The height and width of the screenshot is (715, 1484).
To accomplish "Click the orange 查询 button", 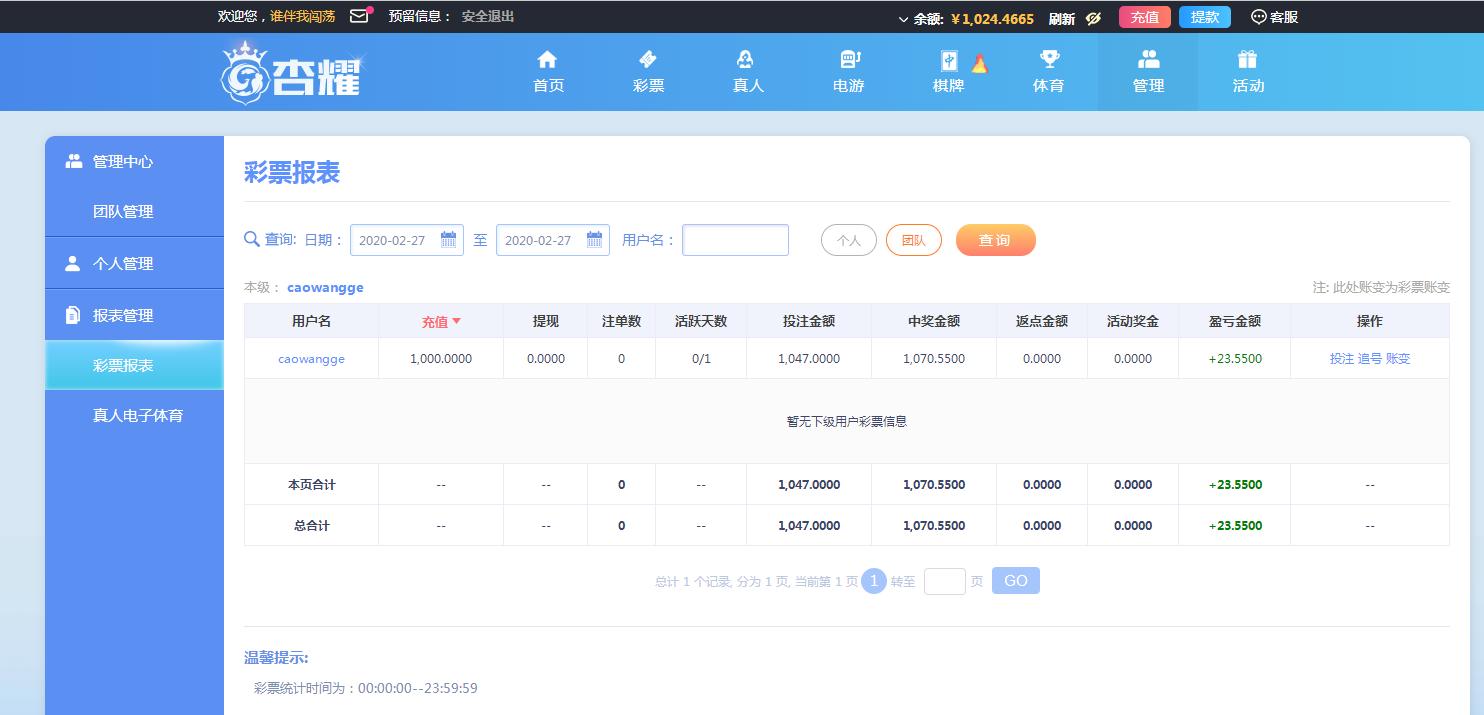I will tap(995, 240).
